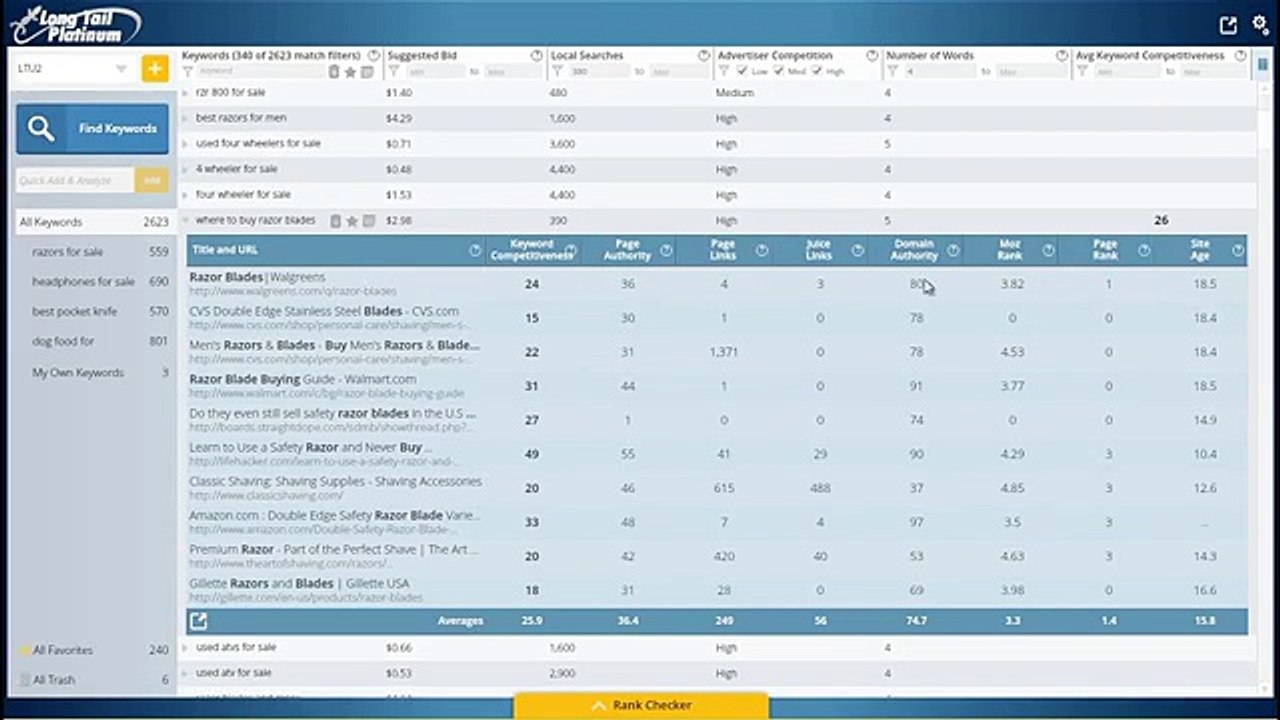
Task: Click the help icon next to Number of Words
Action: click(1061, 56)
